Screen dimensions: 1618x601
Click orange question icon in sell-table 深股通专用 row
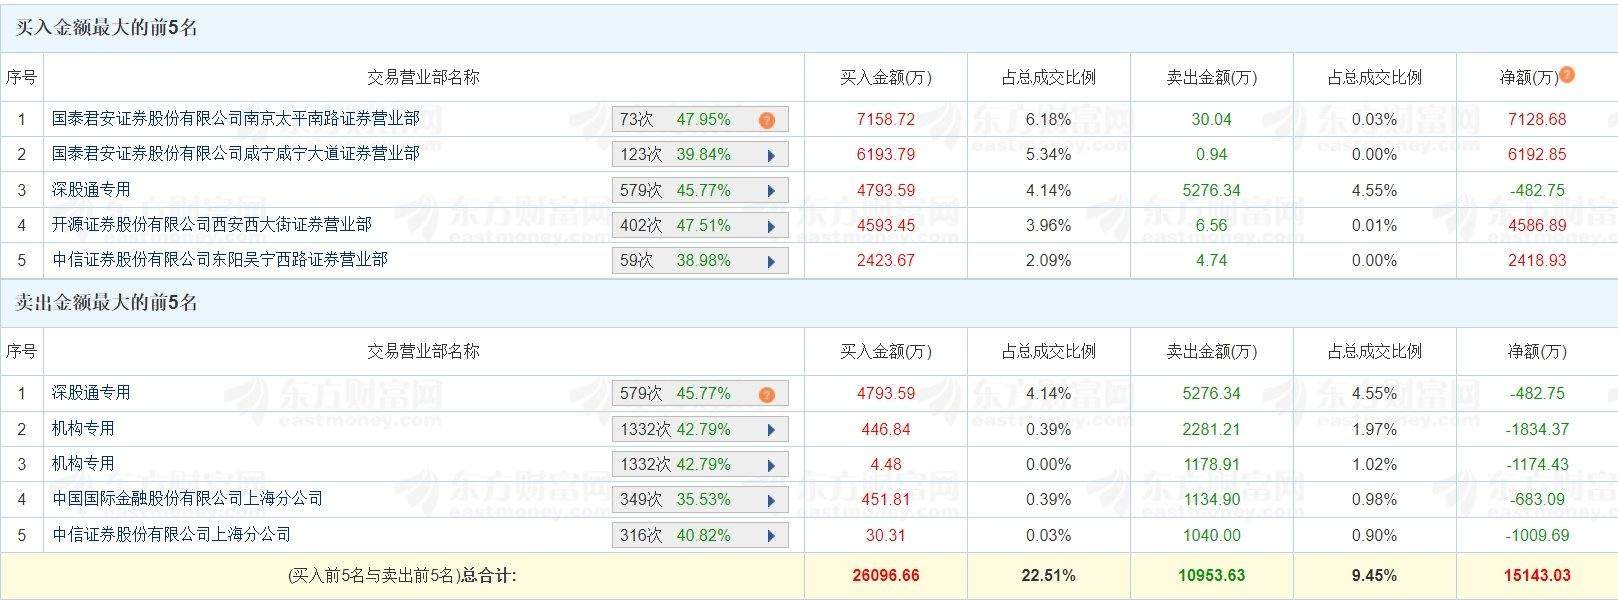click(x=767, y=394)
